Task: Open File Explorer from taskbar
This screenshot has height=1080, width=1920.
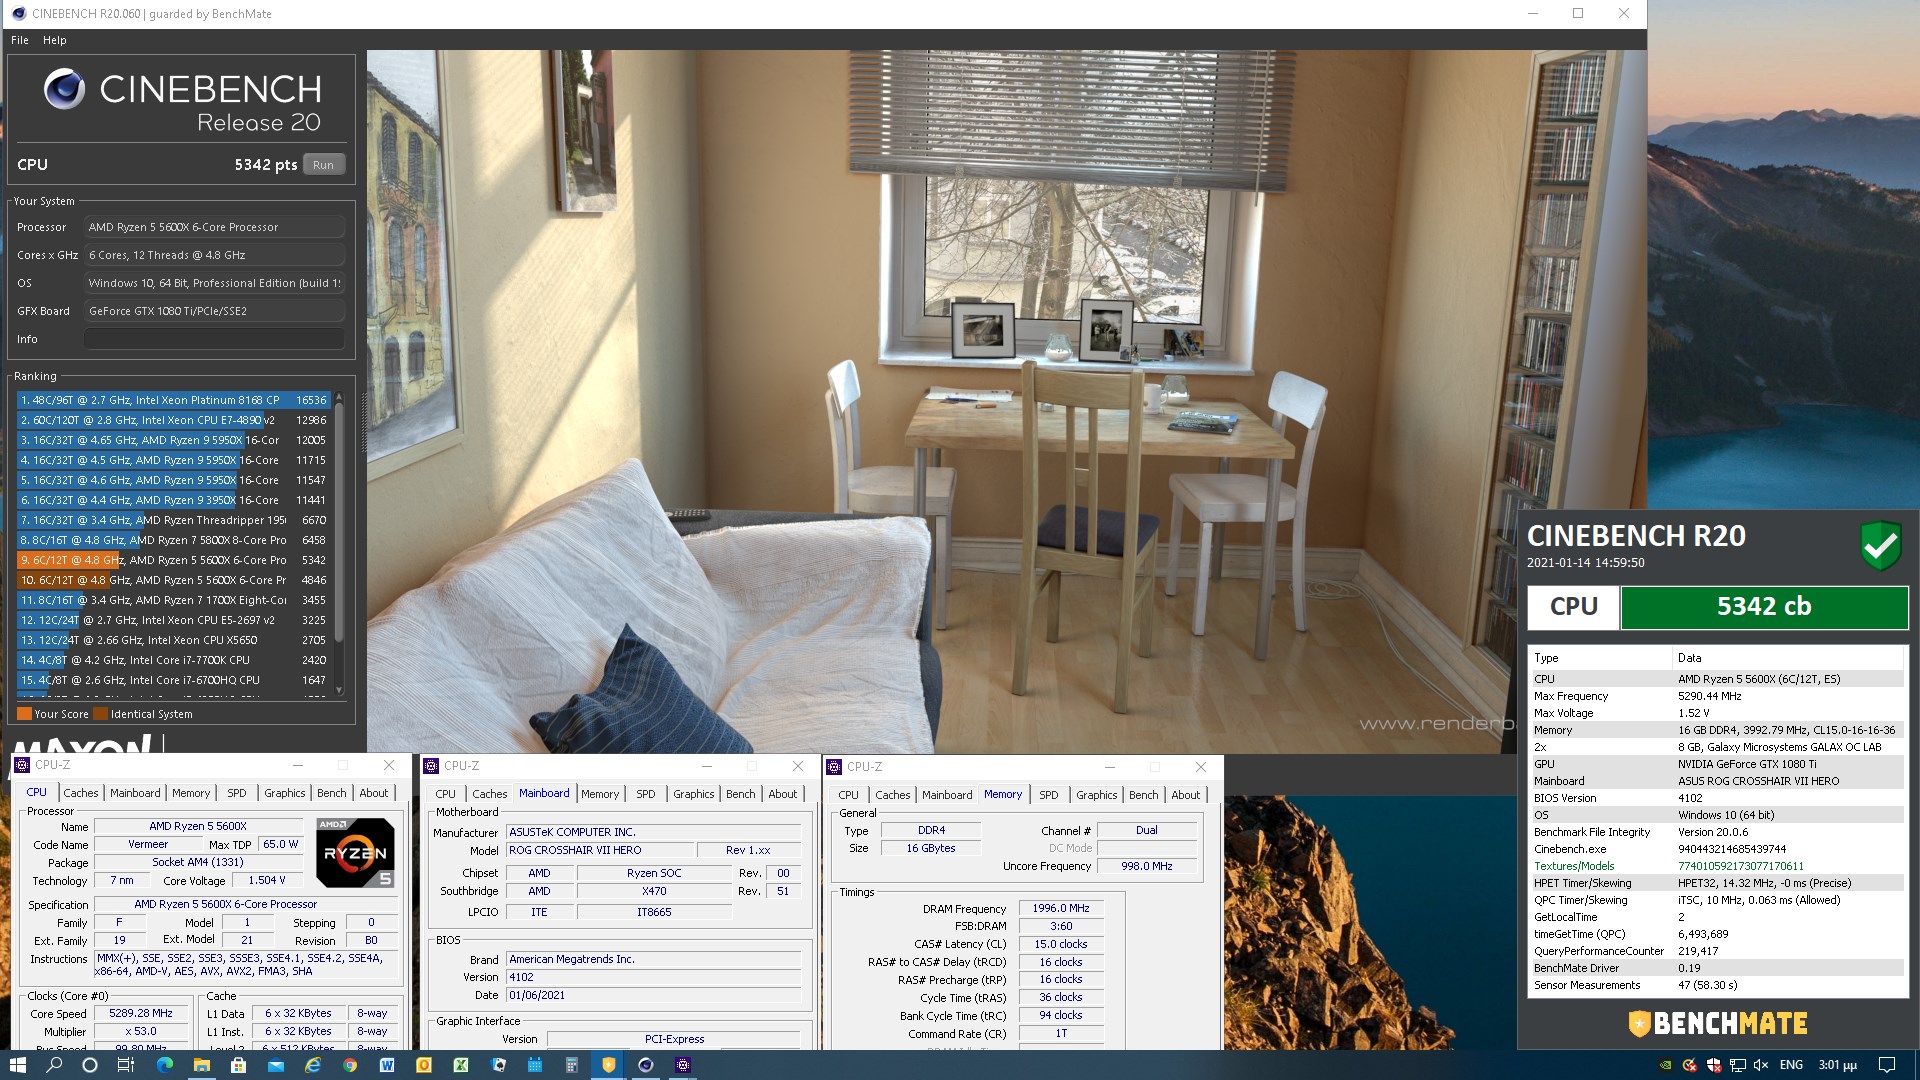Action: point(201,1065)
